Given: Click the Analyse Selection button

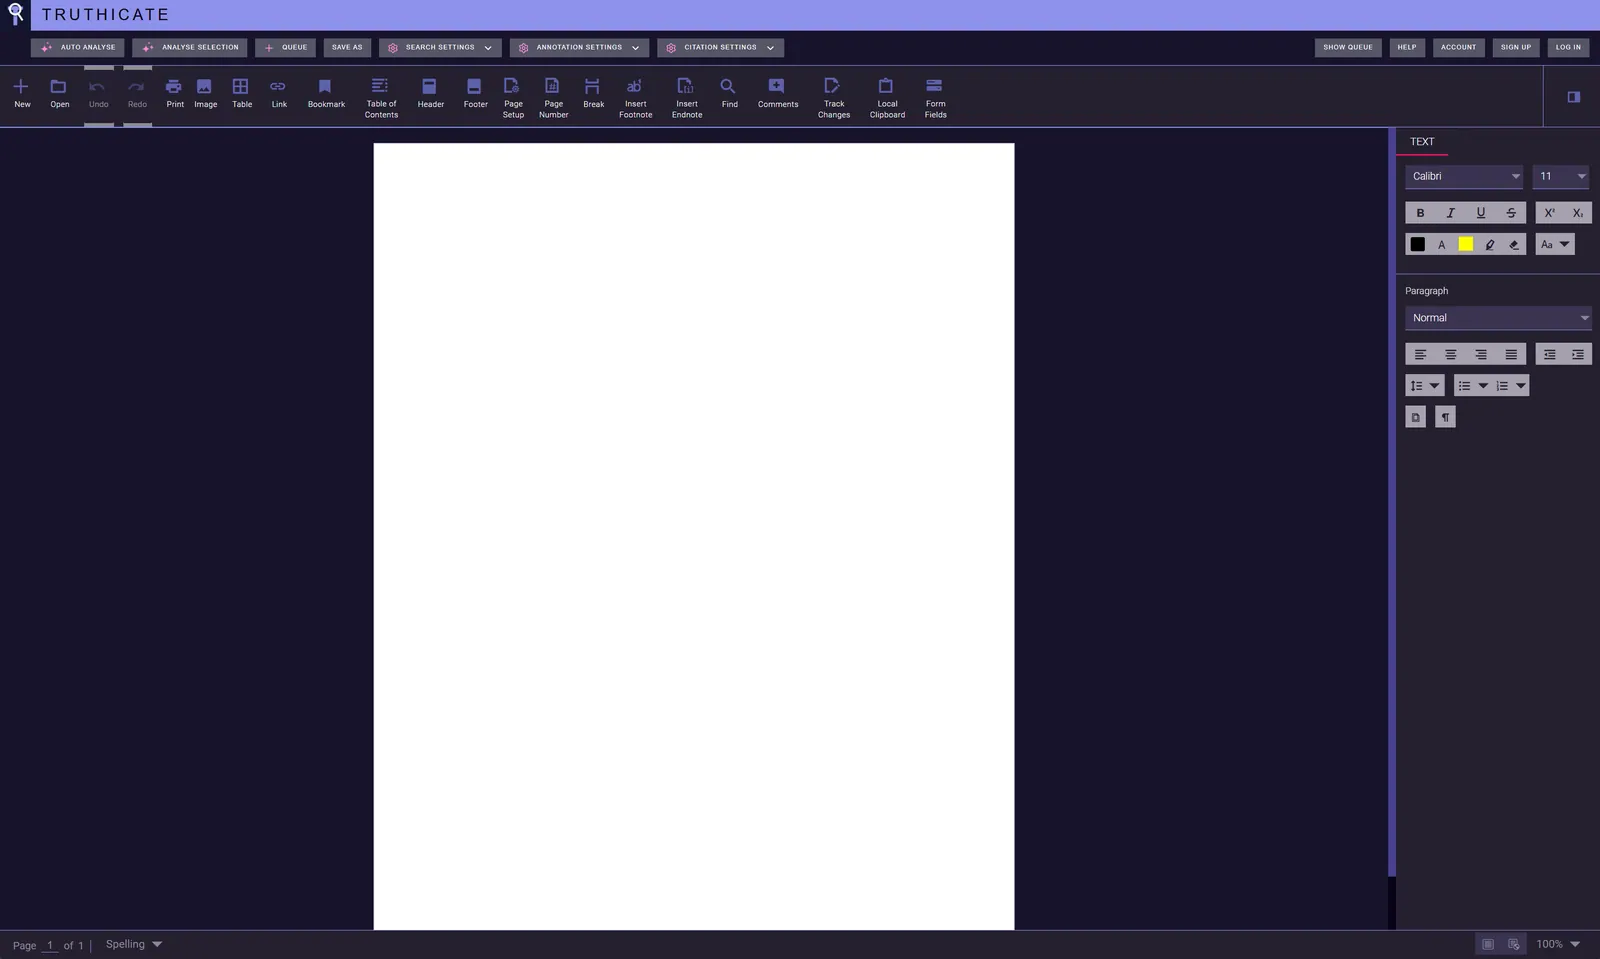Looking at the screenshot, I should point(190,48).
